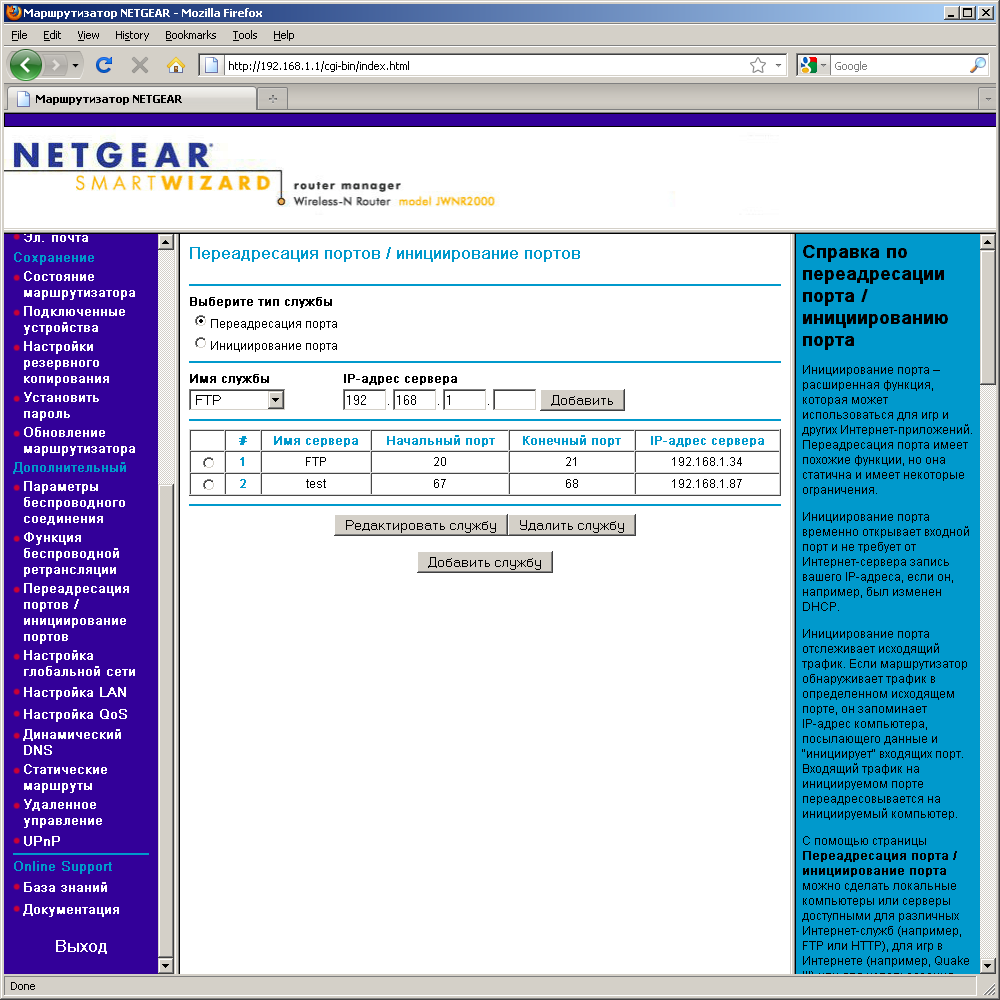Open the Tools menu
This screenshot has height=1000, width=1000.
click(x=244, y=35)
